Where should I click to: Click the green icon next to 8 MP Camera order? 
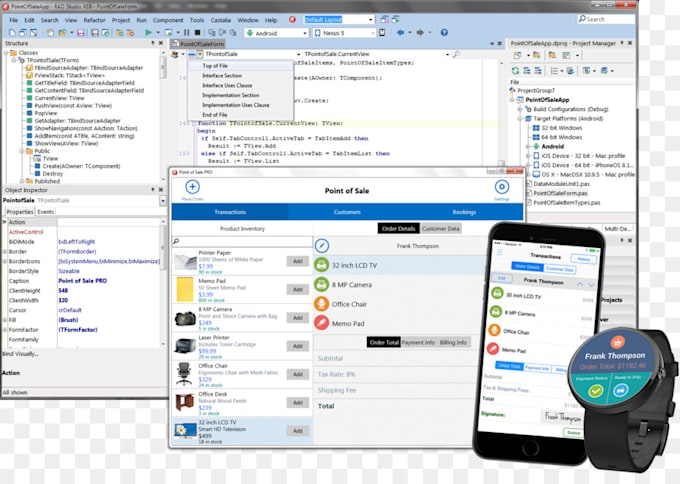[x=321, y=285]
